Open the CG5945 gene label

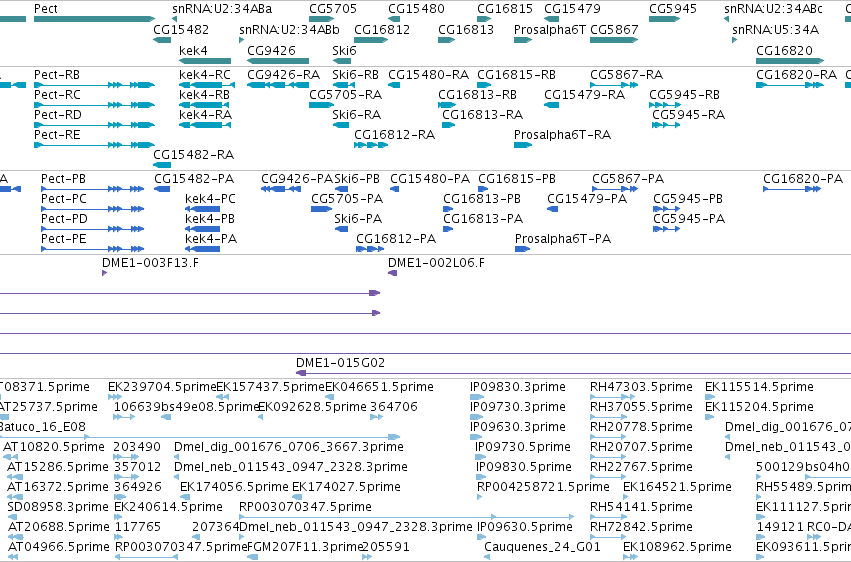click(x=673, y=9)
